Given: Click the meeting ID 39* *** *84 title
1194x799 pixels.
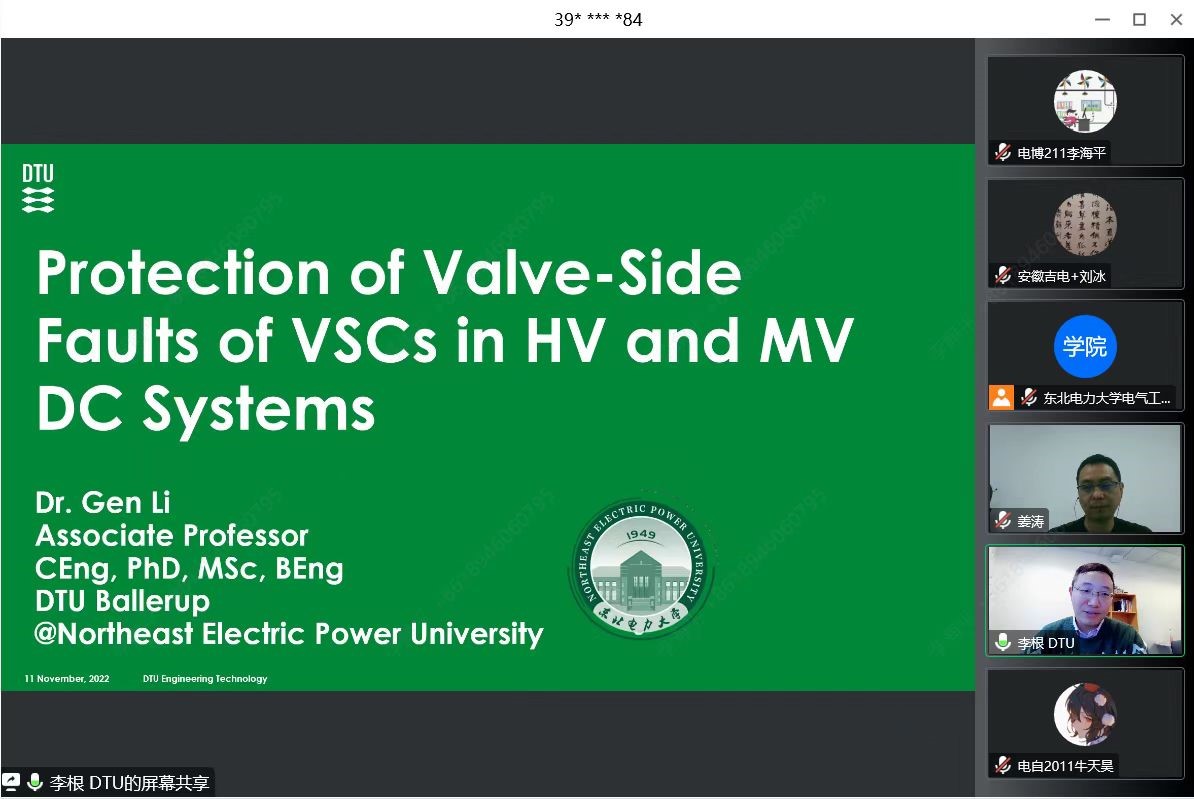Looking at the screenshot, I should (598, 19).
